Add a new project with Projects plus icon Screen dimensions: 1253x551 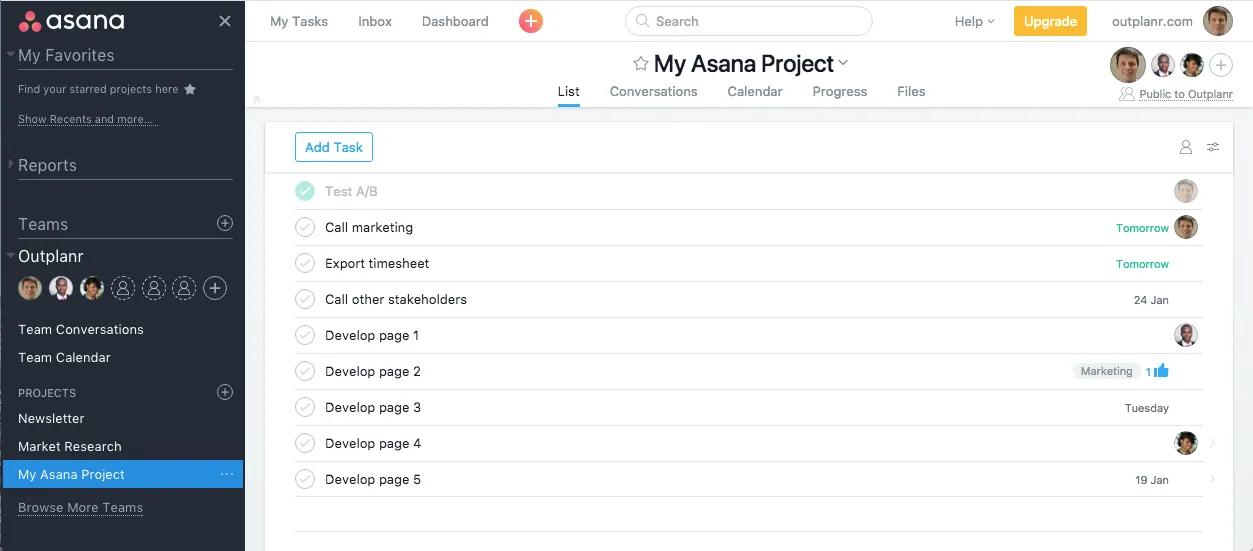point(225,392)
